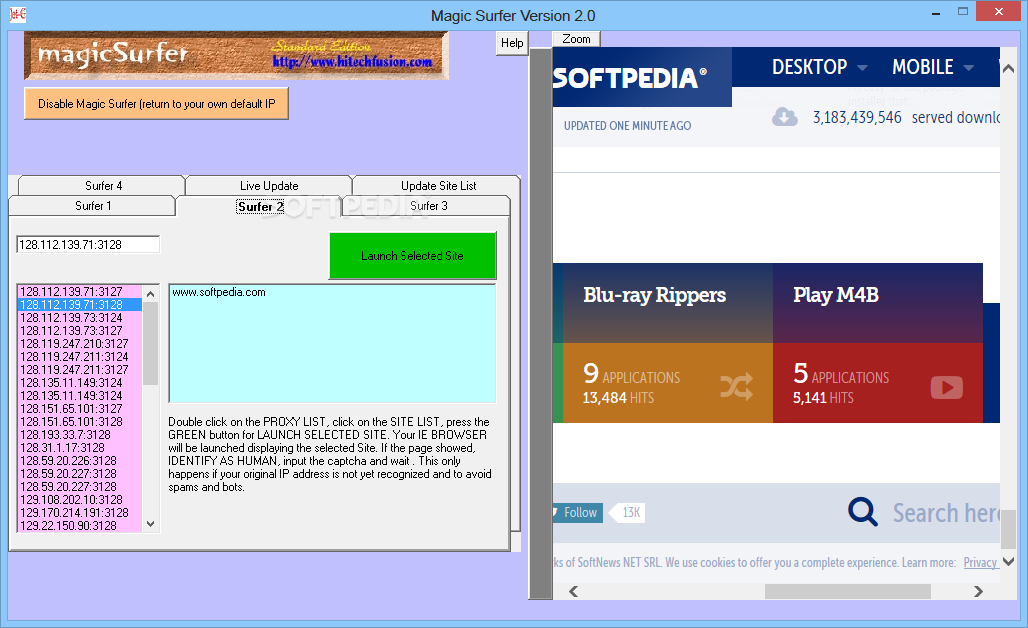The image size is (1028, 628).
Task: Click browser horizontal scroll left arrow
Action: tap(573, 591)
